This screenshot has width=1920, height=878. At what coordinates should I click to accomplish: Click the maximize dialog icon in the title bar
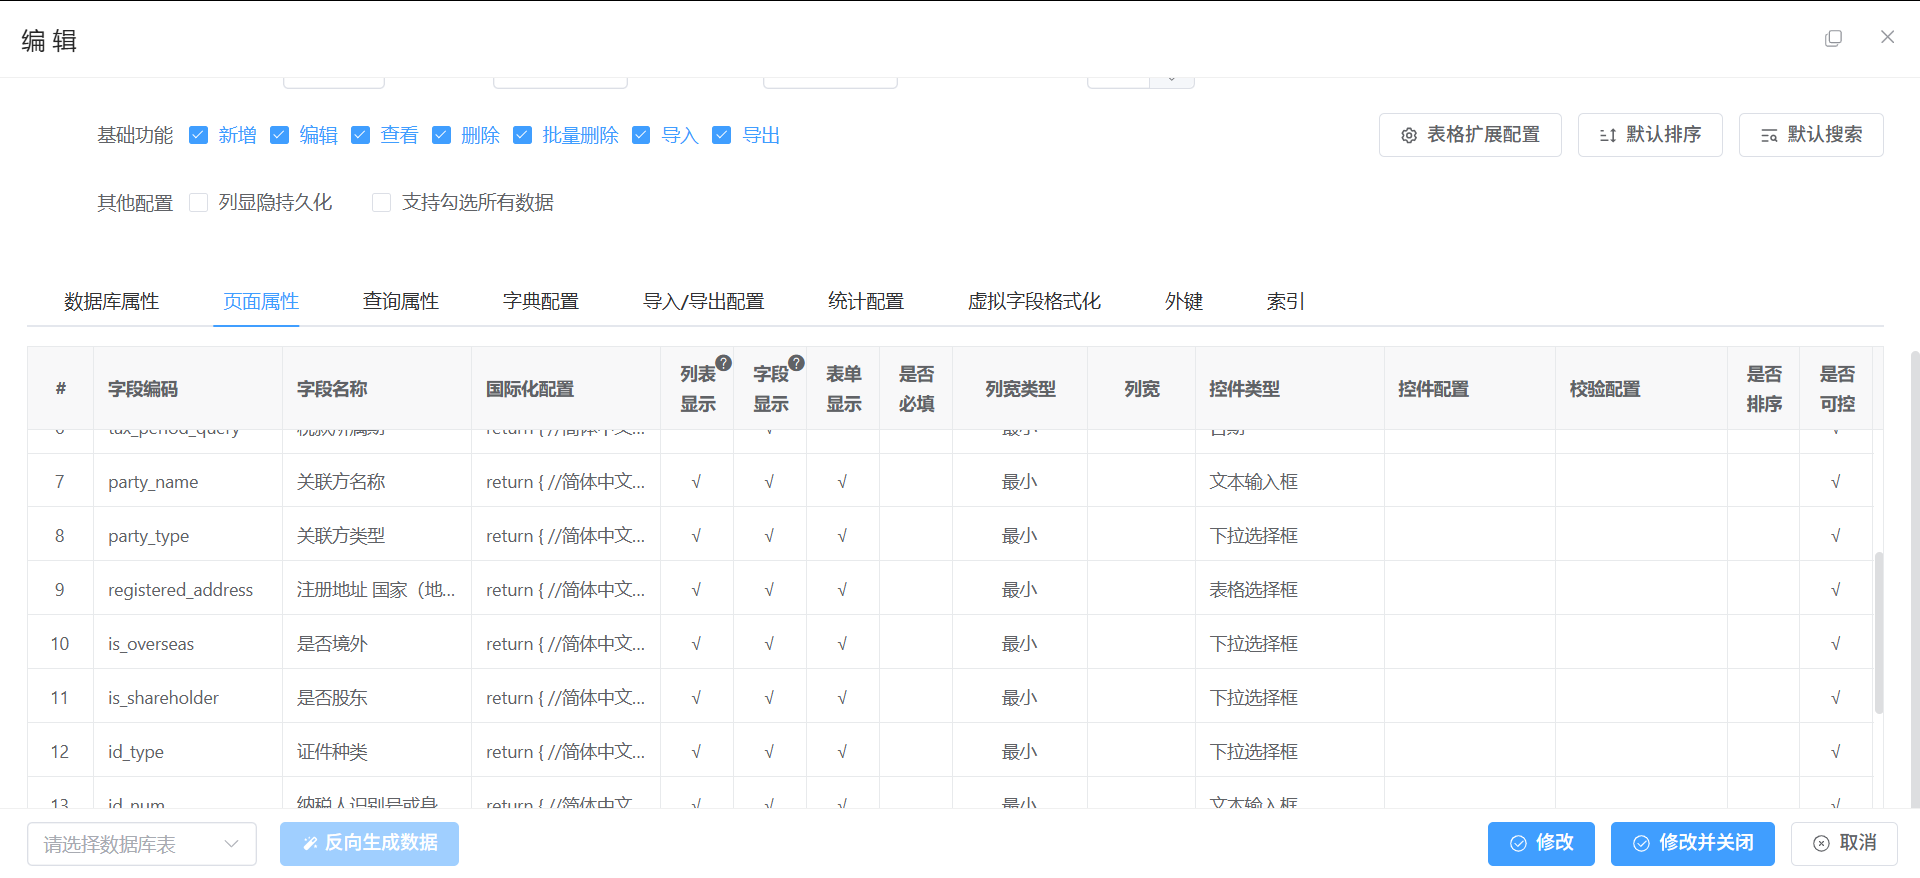pyautogui.click(x=1833, y=38)
